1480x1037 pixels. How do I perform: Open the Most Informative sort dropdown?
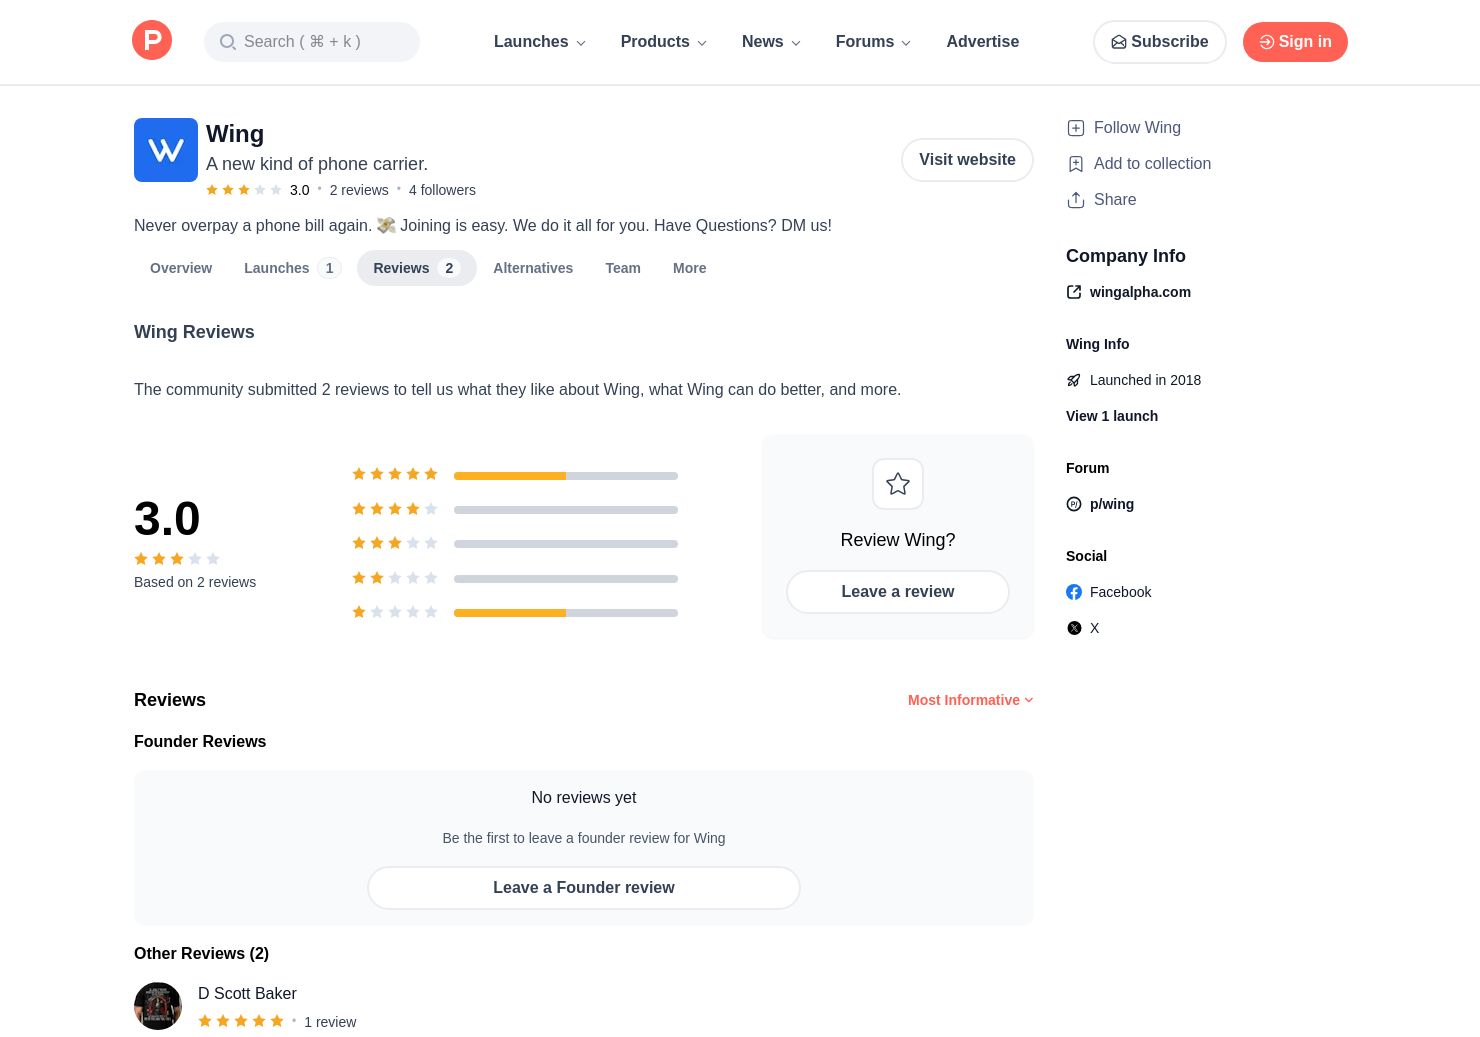[x=970, y=700]
